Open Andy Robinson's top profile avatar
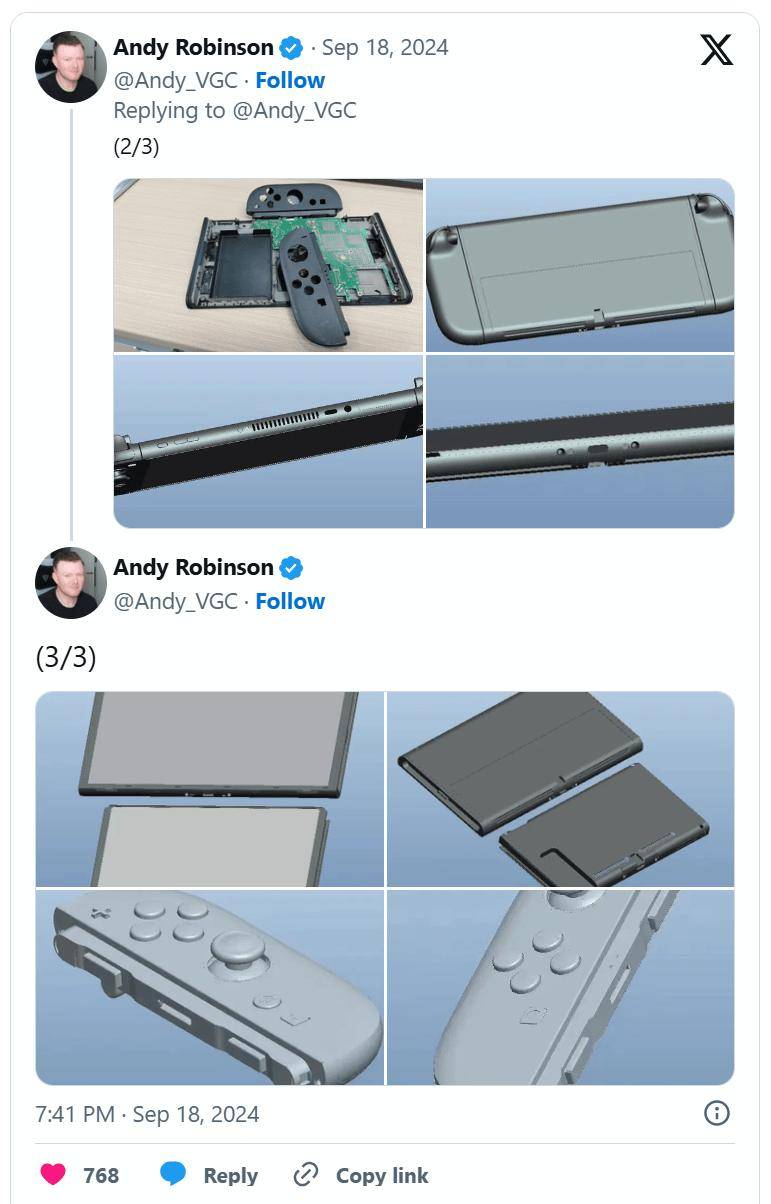 (71, 67)
